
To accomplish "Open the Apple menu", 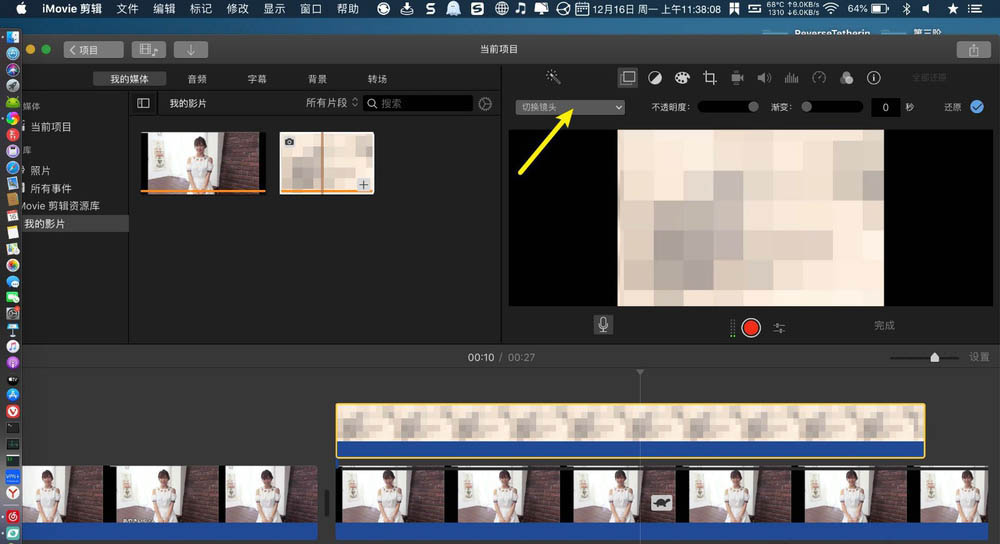I will [20, 9].
